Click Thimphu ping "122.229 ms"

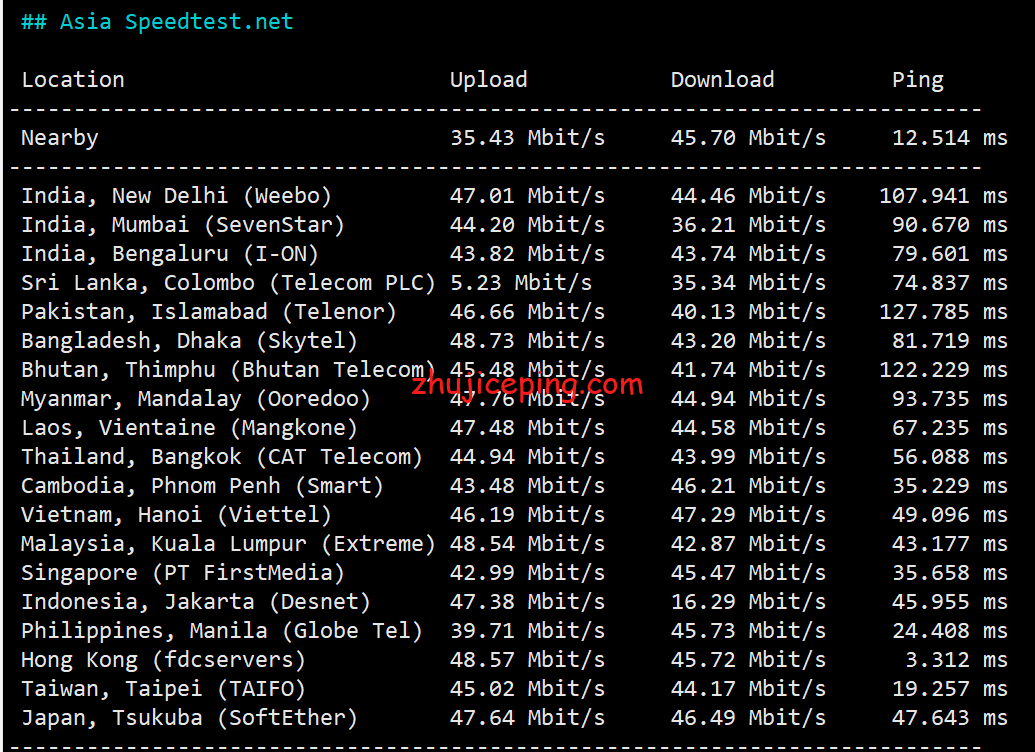943,370
